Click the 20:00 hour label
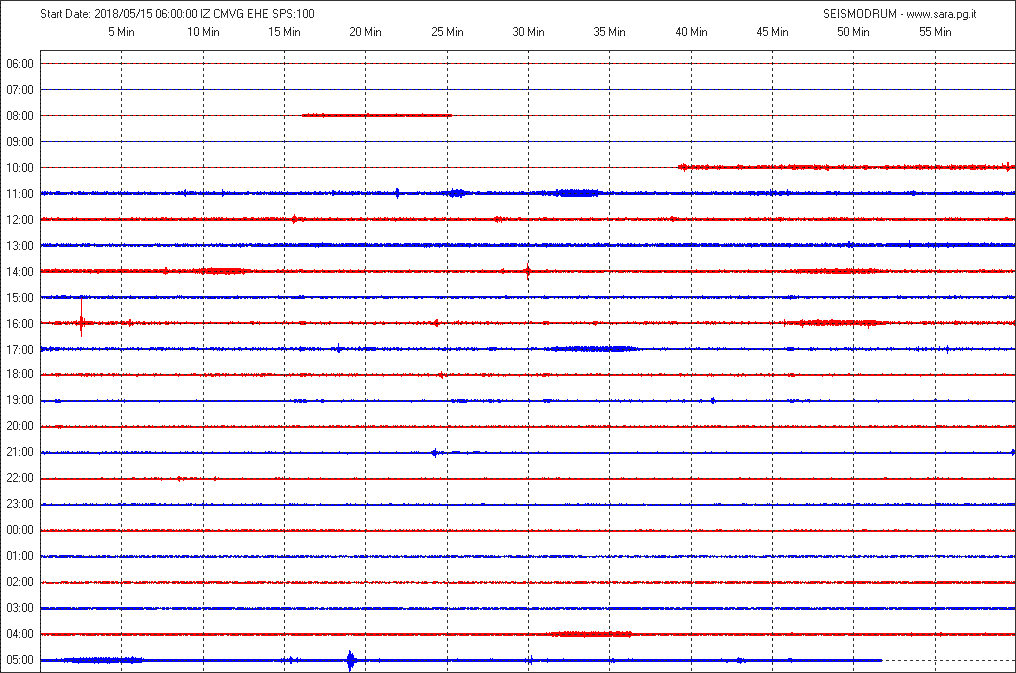This screenshot has height=673, width=1016. 20,426
